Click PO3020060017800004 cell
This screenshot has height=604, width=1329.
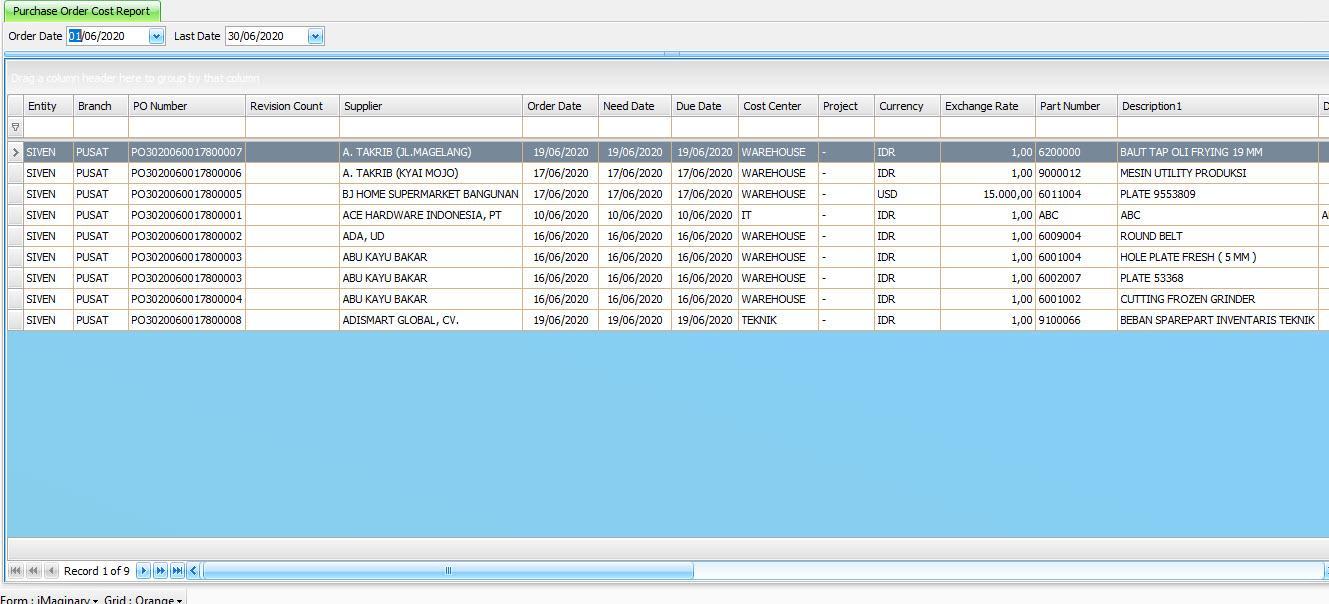pos(187,299)
